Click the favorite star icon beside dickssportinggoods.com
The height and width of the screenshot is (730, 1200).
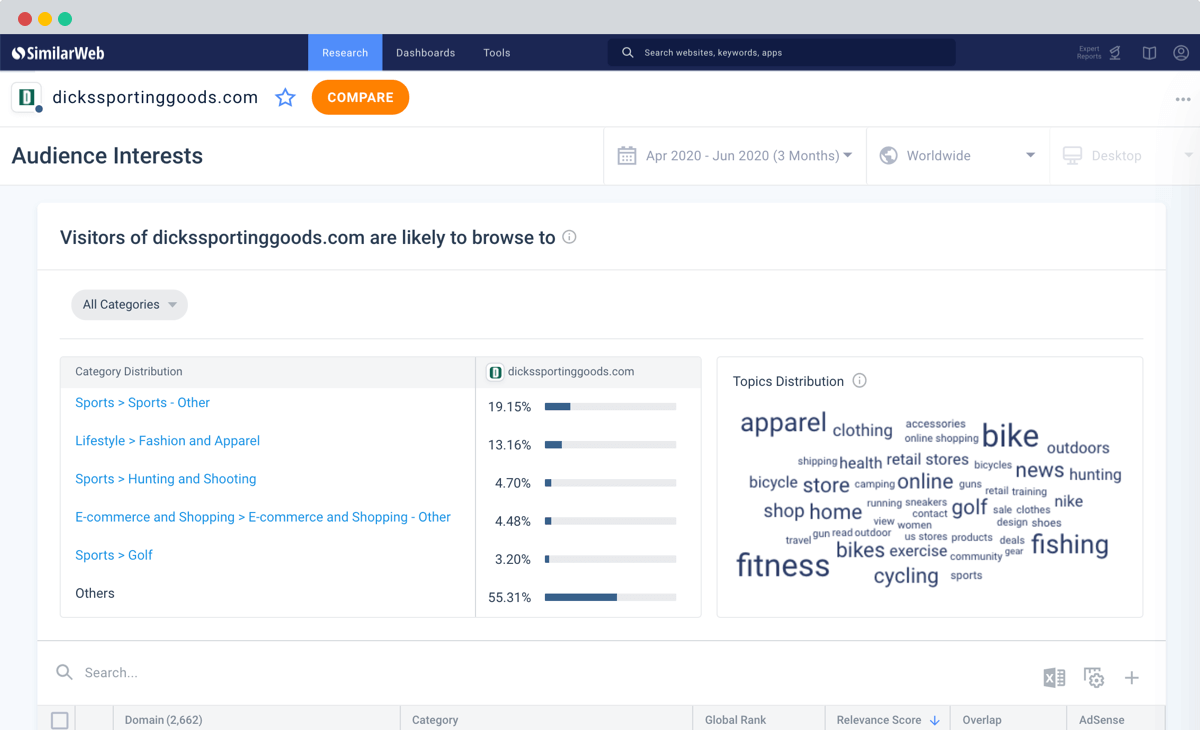pyautogui.click(x=286, y=97)
